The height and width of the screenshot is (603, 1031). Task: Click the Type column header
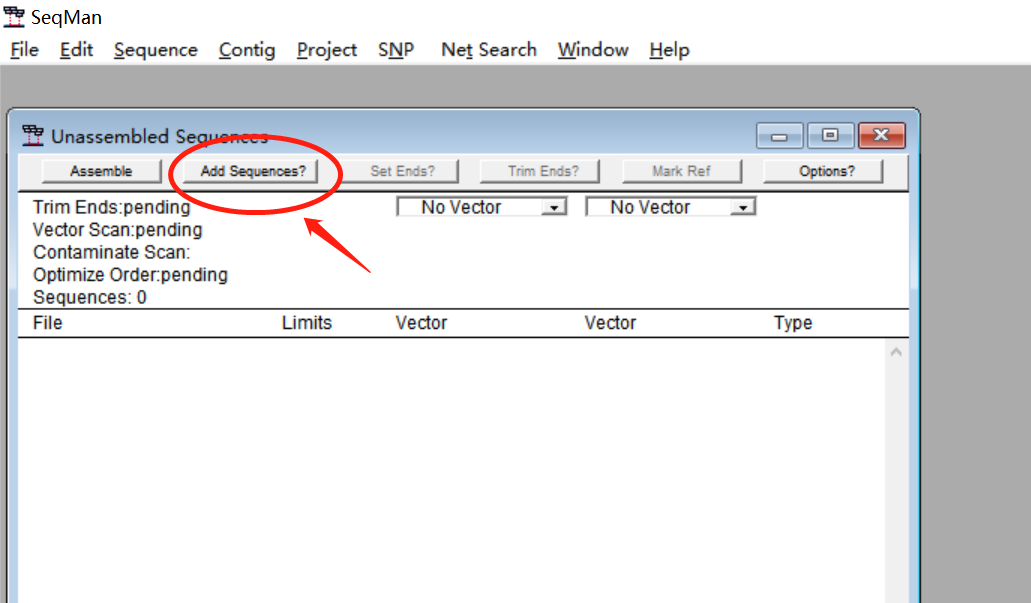(793, 323)
